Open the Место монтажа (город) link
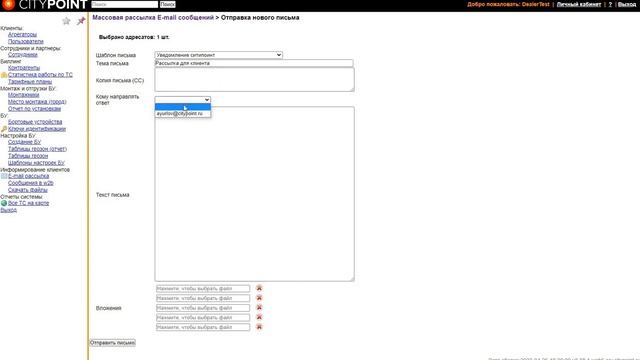 click(37, 102)
